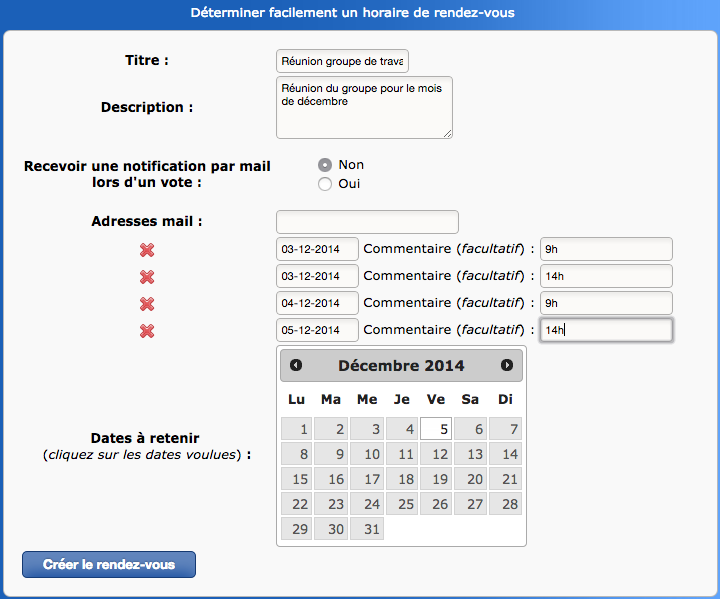Go to previous month in calendar
This screenshot has width=720, height=599.
coord(296,366)
